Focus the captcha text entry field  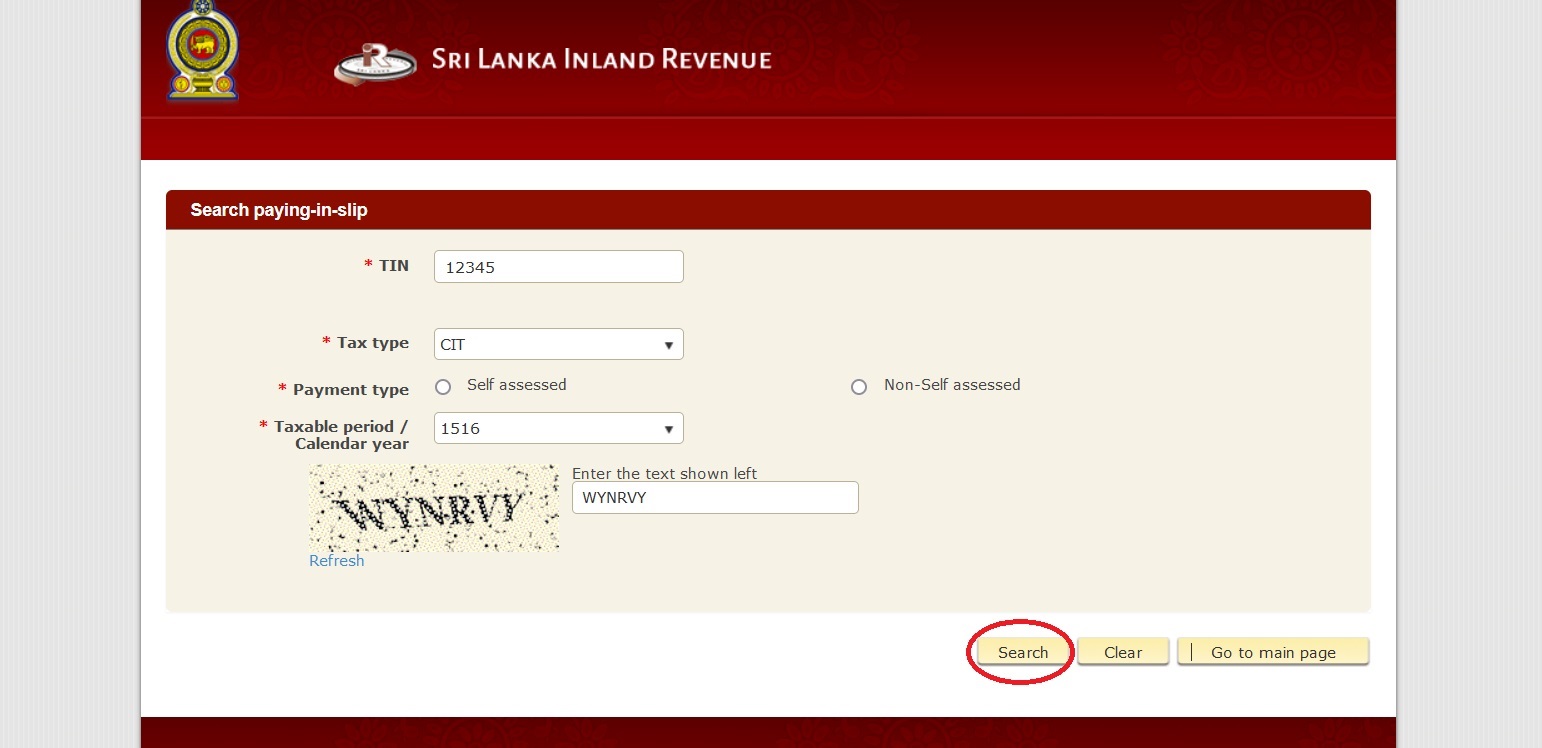coord(714,498)
